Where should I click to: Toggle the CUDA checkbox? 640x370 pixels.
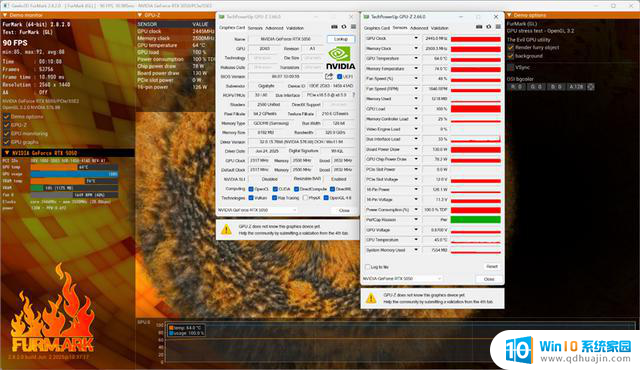tap(275, 189)
